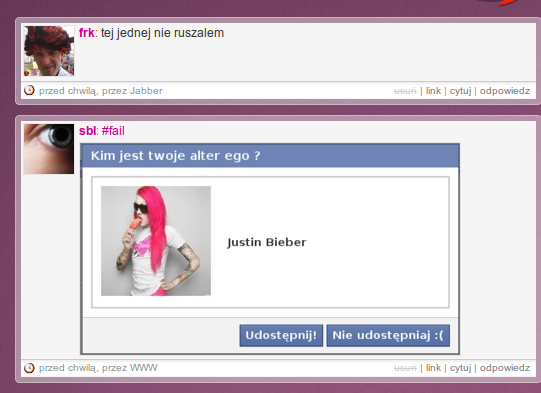Click the clock icon in sbl's post footer
541x393 pixels.
pos(29,368)
